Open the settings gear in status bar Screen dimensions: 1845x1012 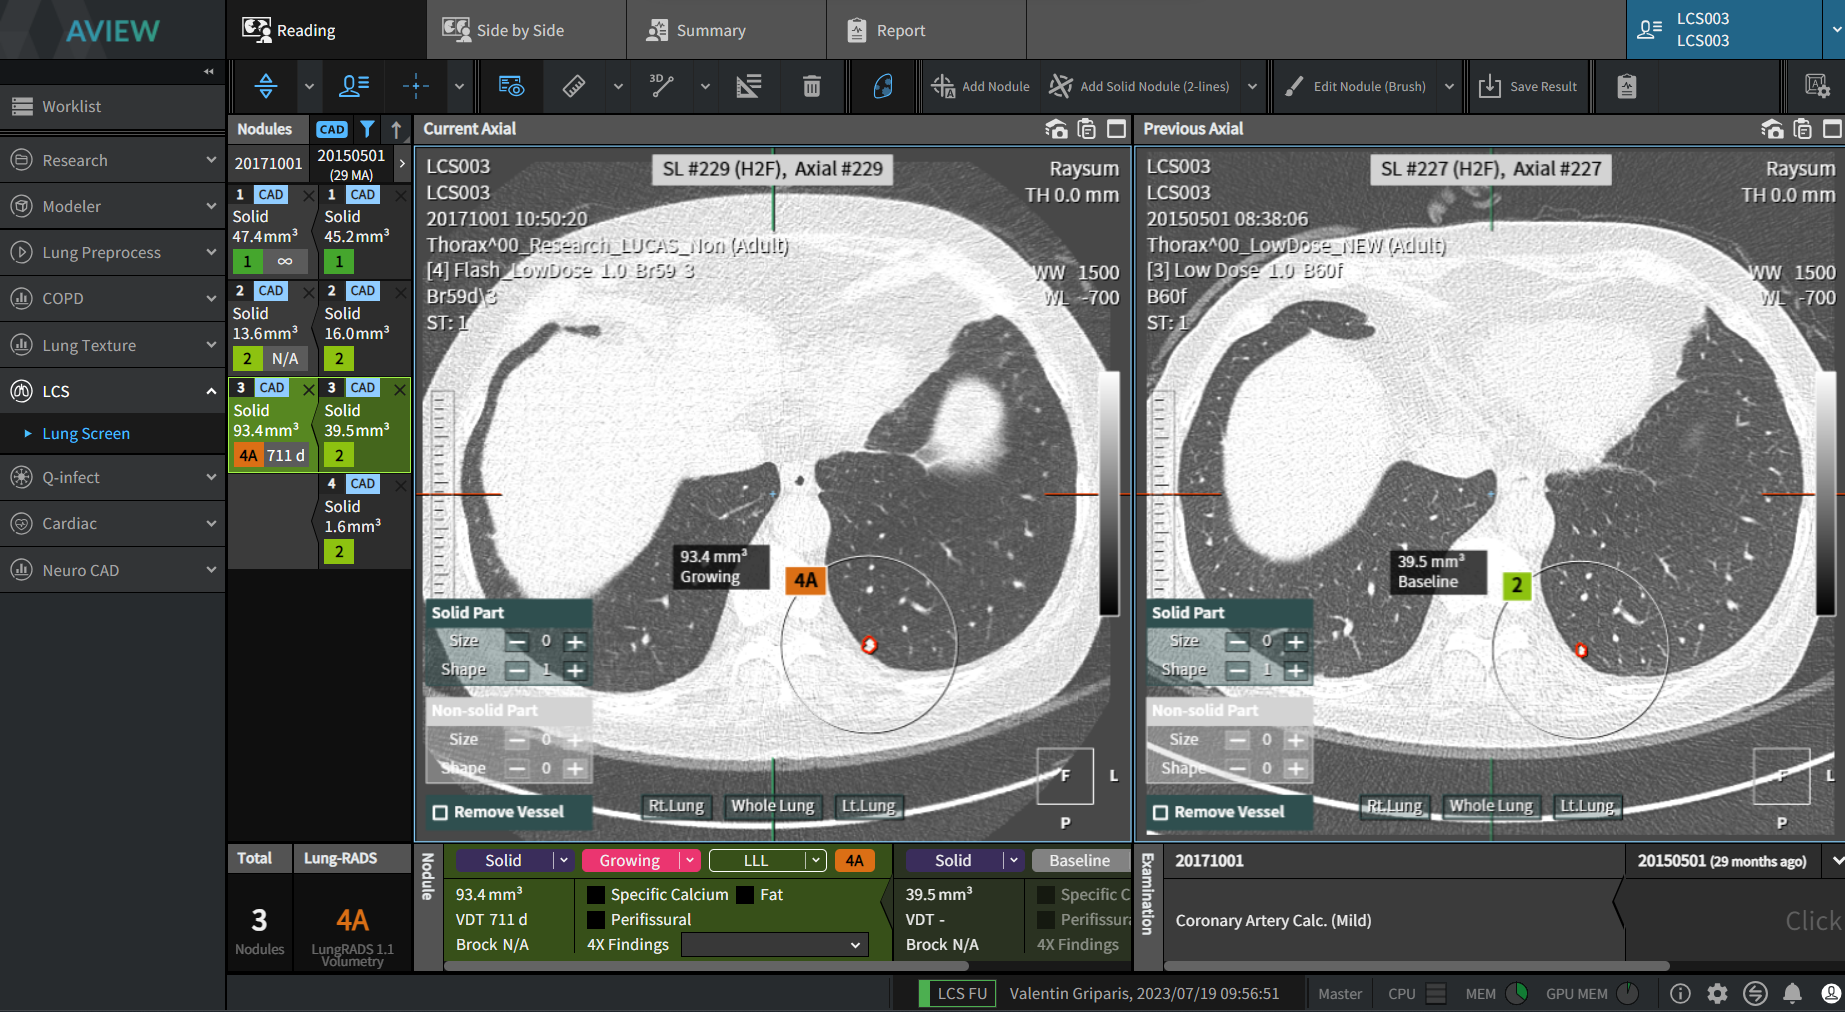click(1717, 993)
